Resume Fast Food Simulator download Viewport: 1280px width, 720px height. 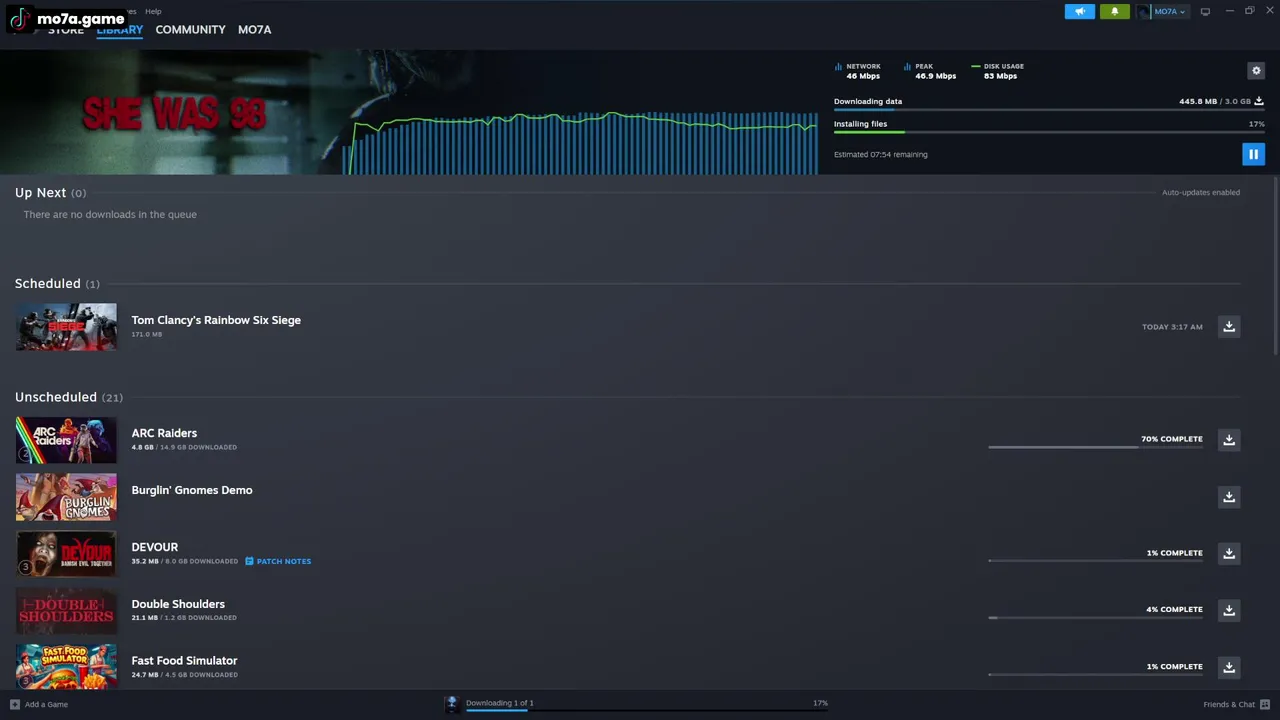click(1229, 666)
